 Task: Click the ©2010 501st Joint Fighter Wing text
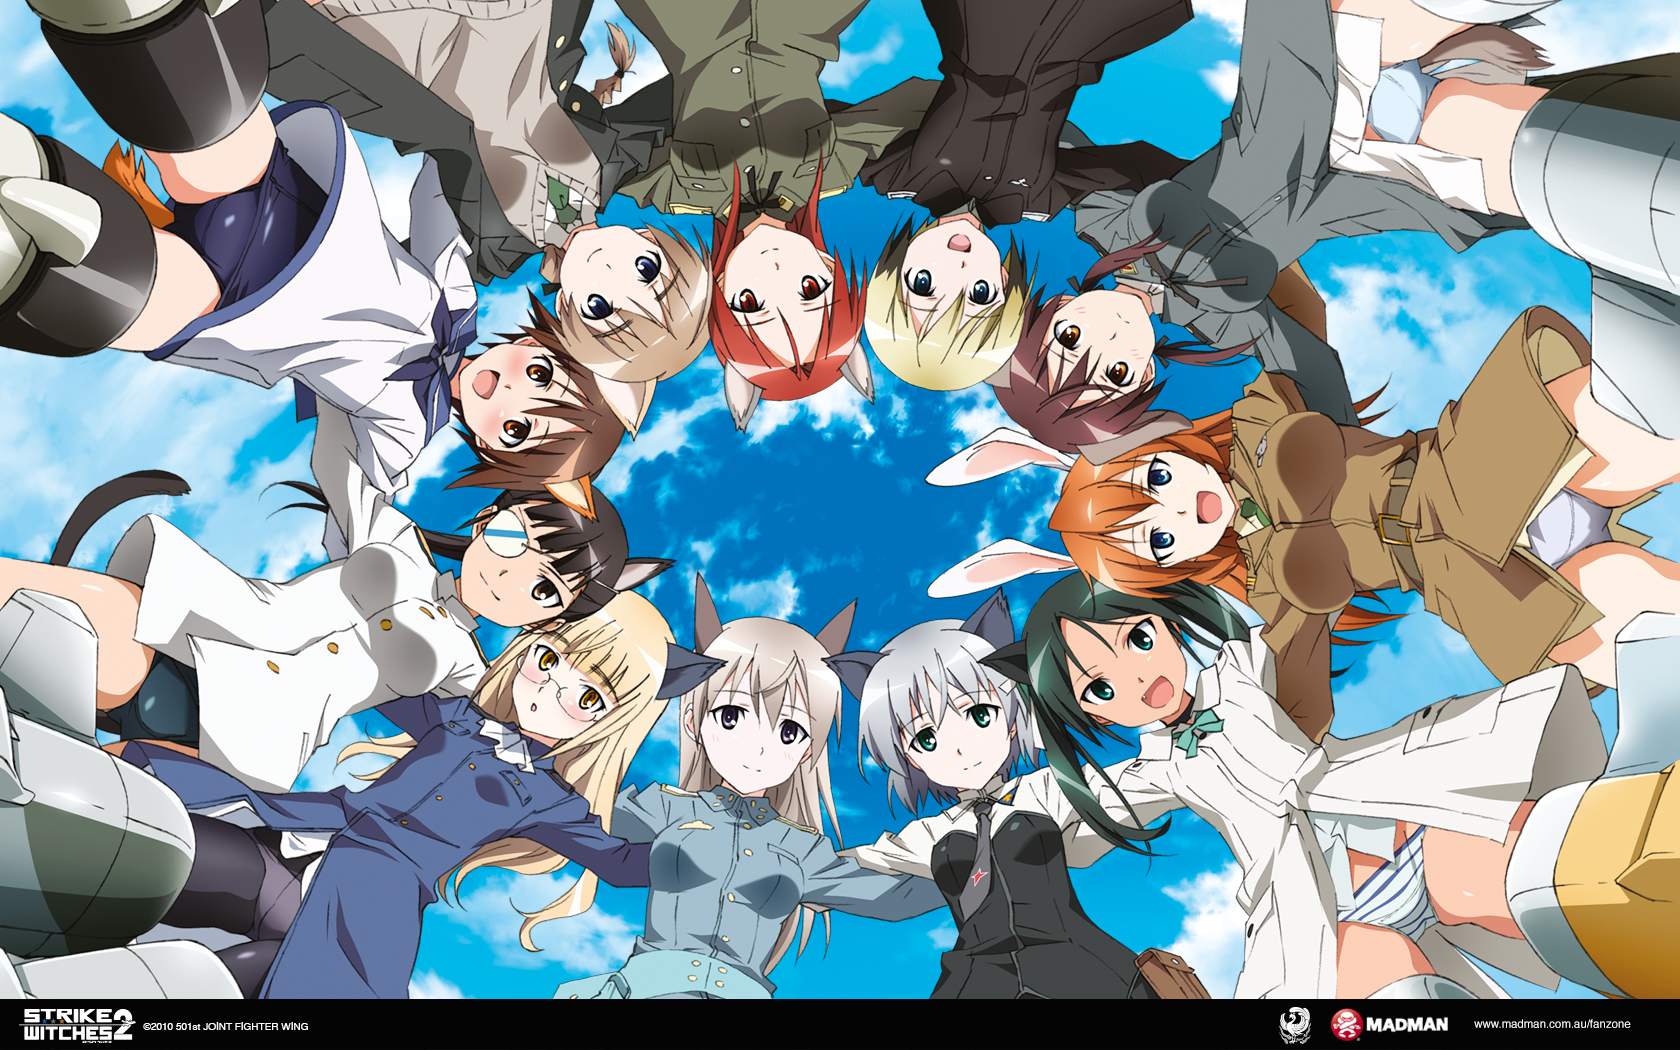(226, 1026)
